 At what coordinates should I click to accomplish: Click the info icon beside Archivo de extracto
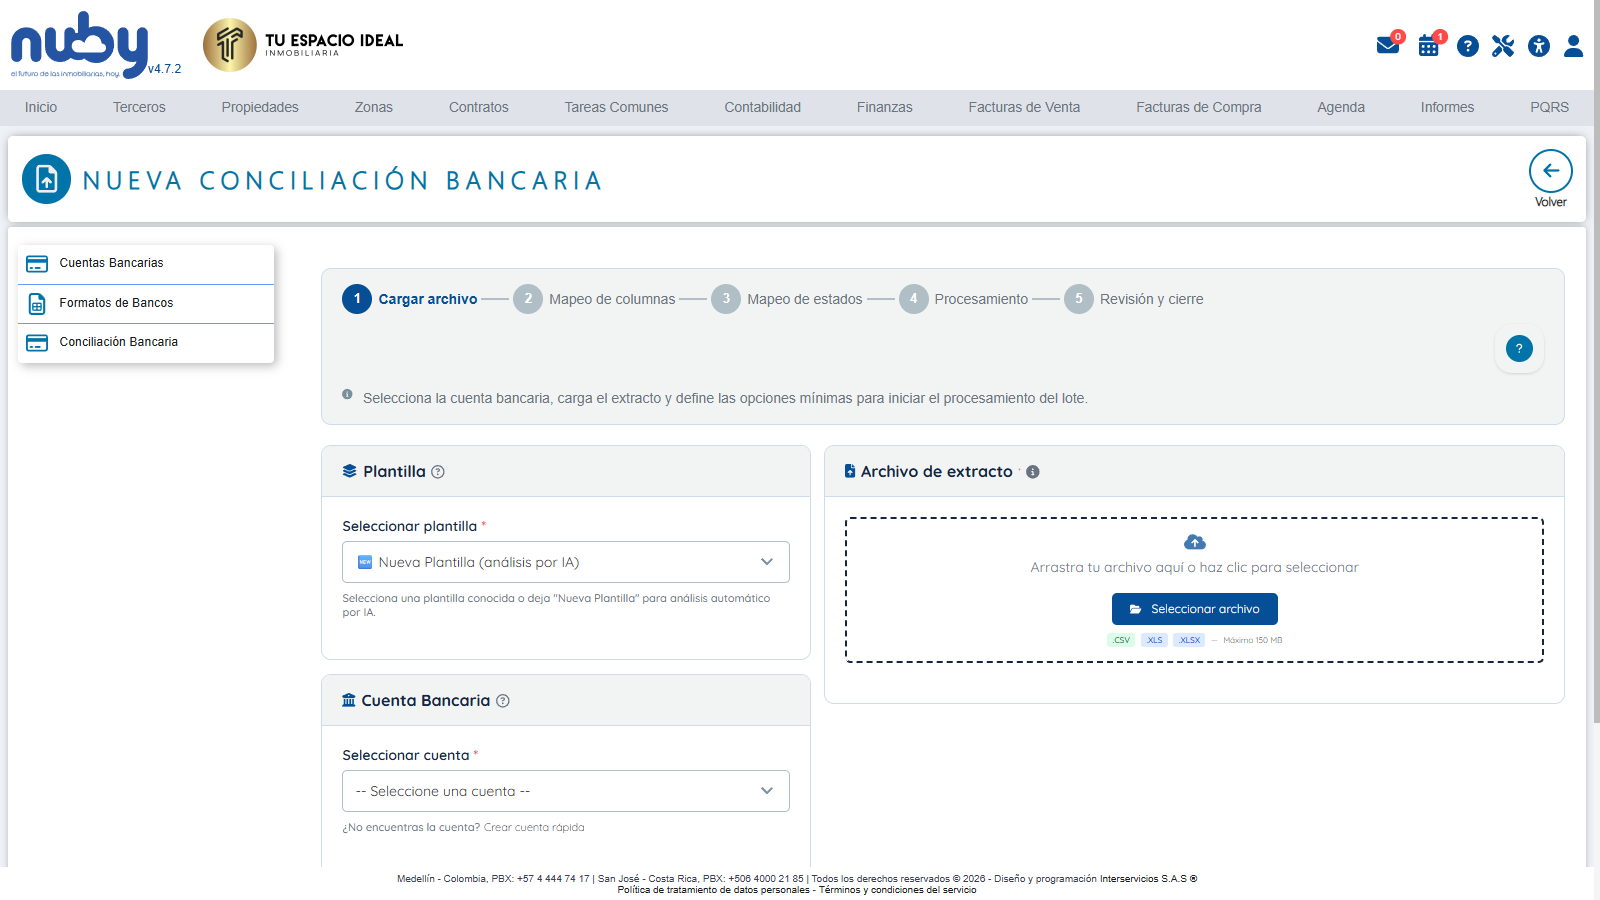[x=1033, y=472]
